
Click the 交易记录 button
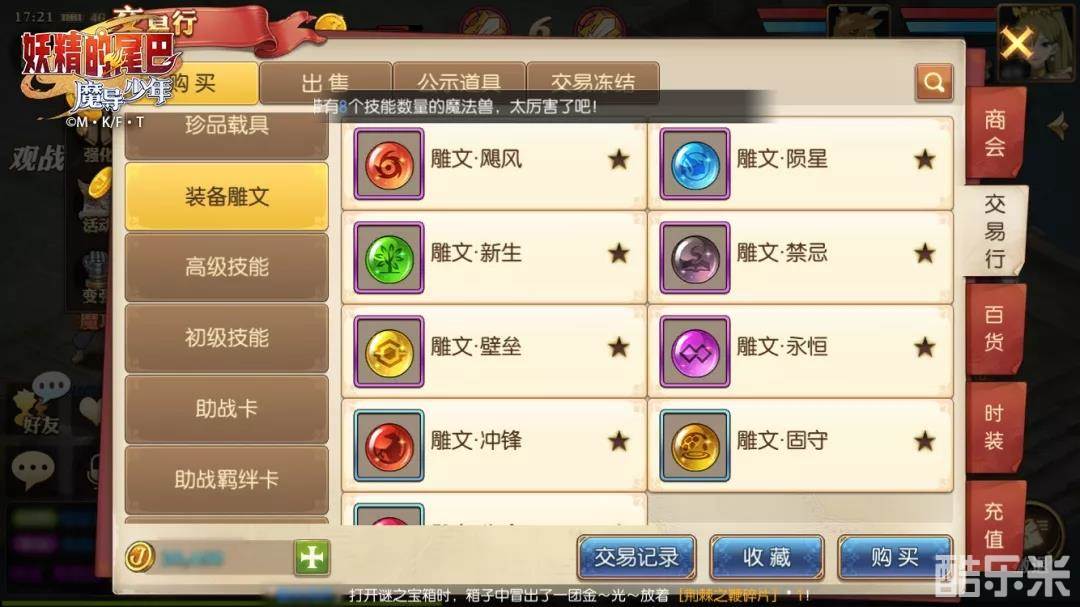636,557
